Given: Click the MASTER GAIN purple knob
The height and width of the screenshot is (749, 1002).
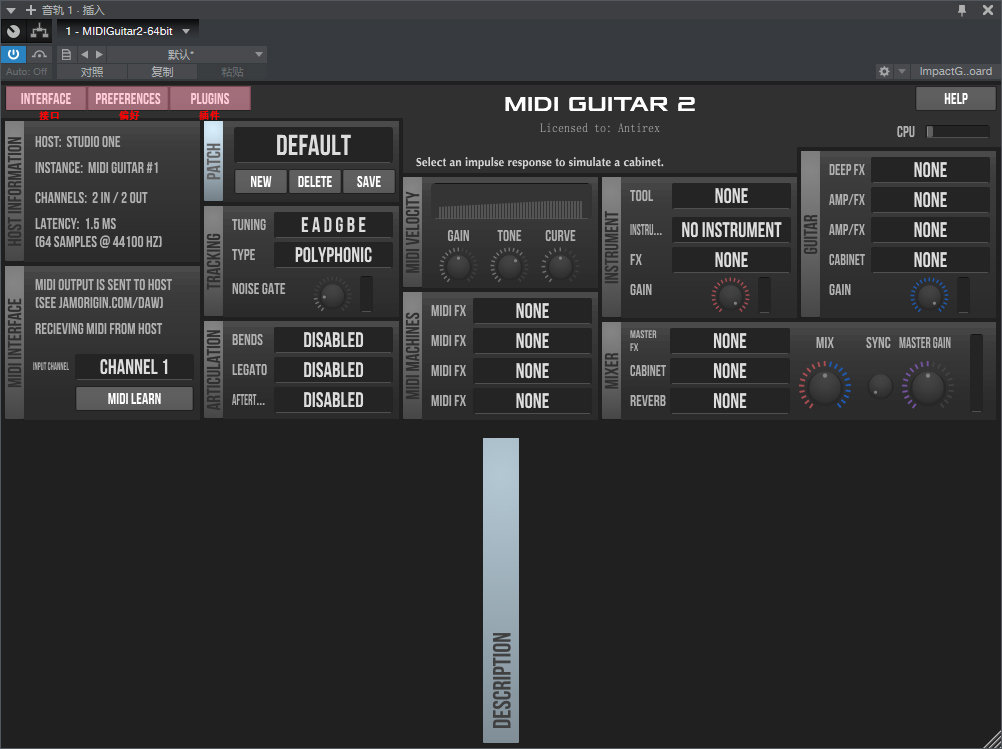Looking at the screenshot, I should [927, 387].
